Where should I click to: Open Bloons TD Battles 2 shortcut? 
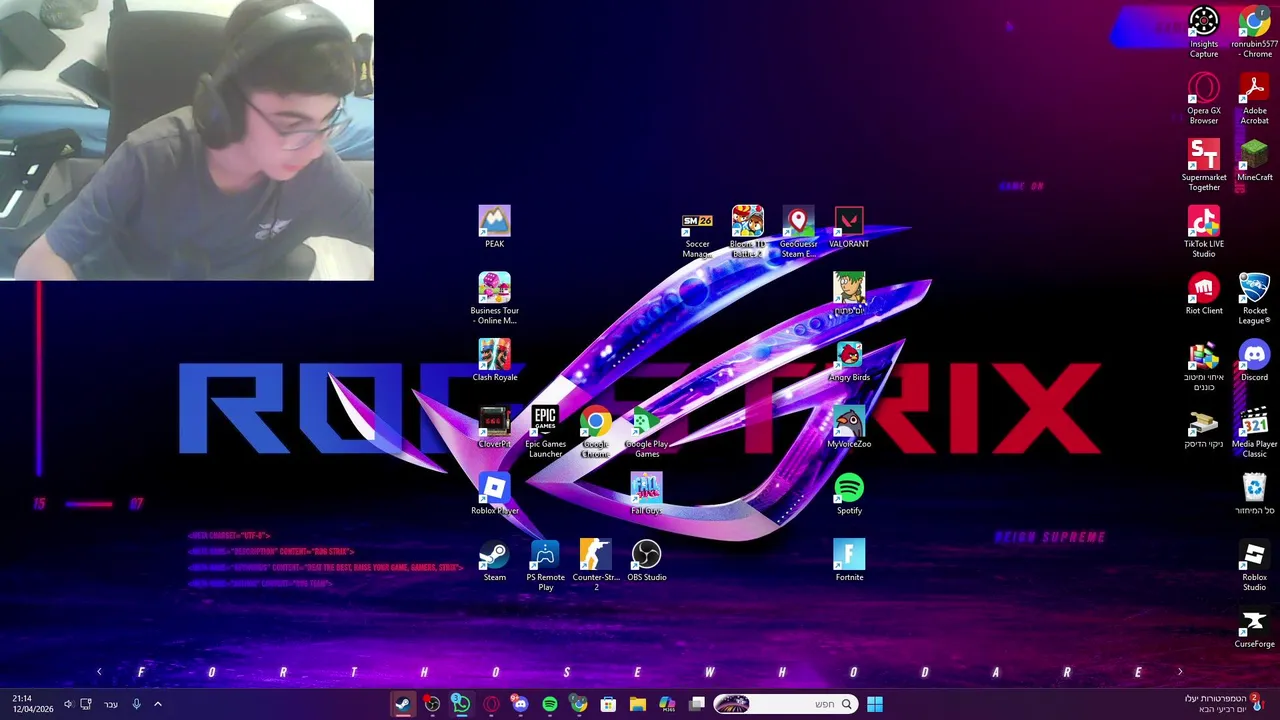click(747, 232)
